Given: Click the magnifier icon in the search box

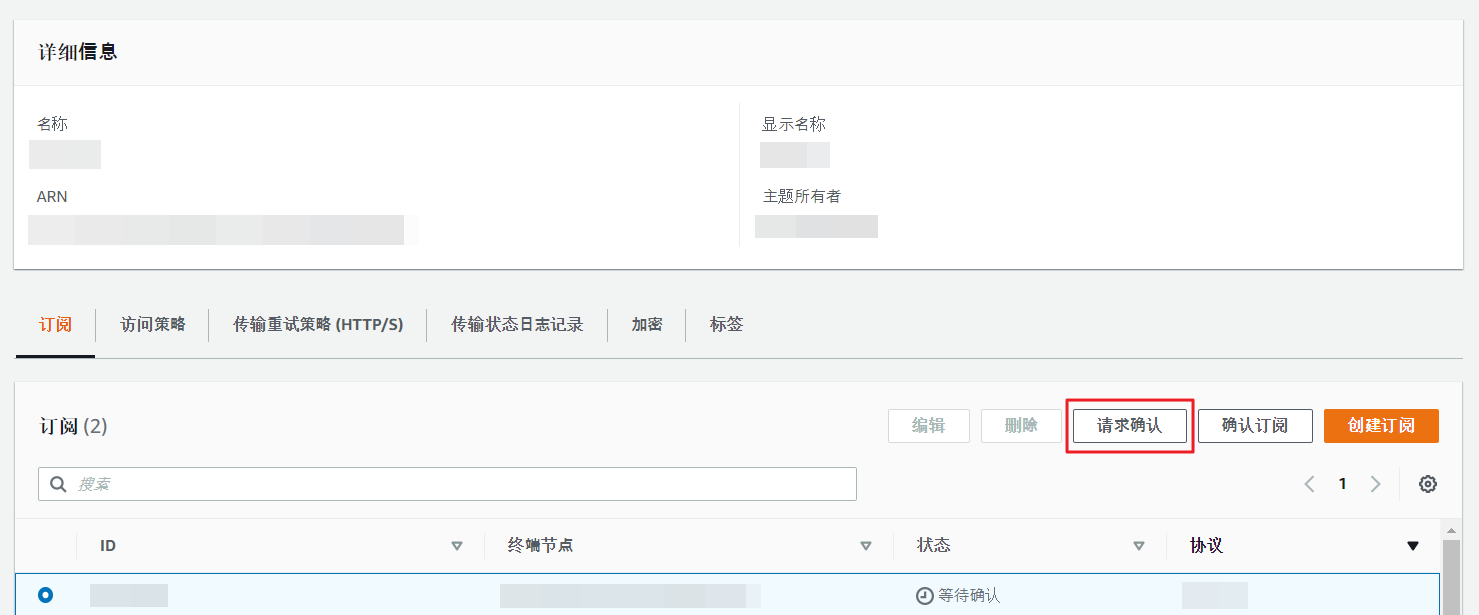Looking at the screenshot, I should 58,484.
